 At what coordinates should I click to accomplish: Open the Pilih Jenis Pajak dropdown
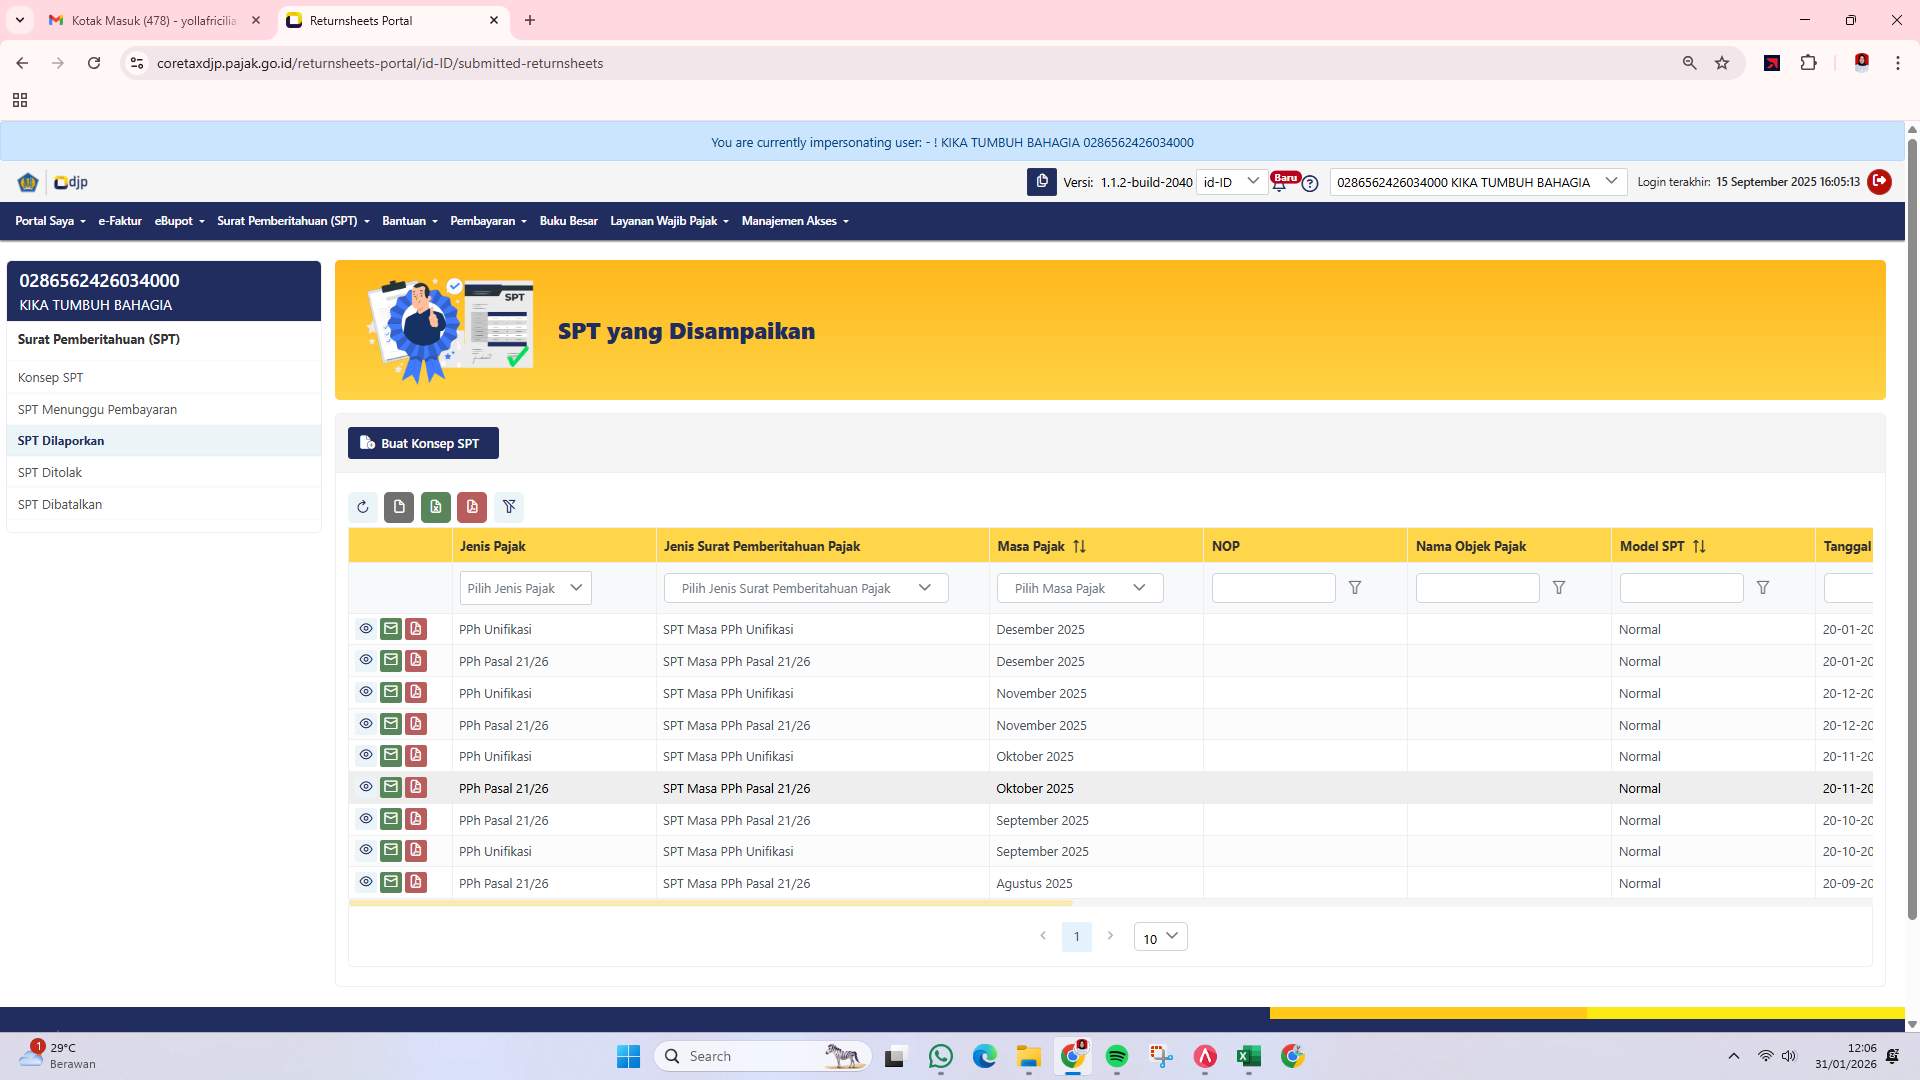point(524,588)
